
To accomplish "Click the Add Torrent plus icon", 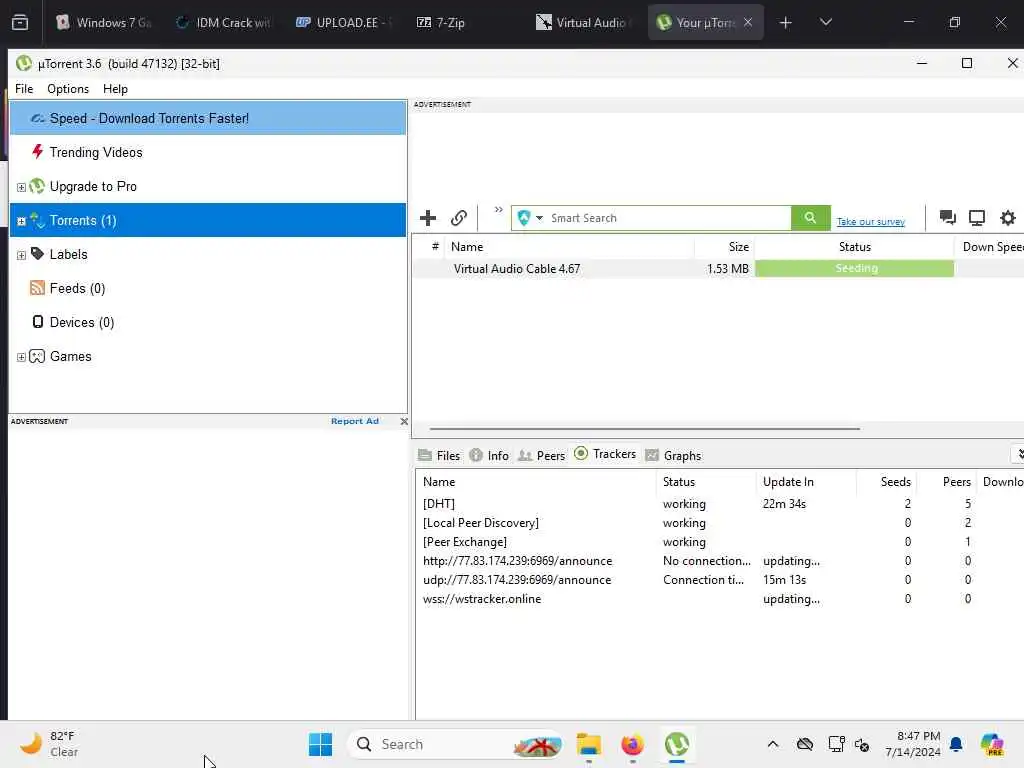I will pyautogui.click(x=428, y=217).
